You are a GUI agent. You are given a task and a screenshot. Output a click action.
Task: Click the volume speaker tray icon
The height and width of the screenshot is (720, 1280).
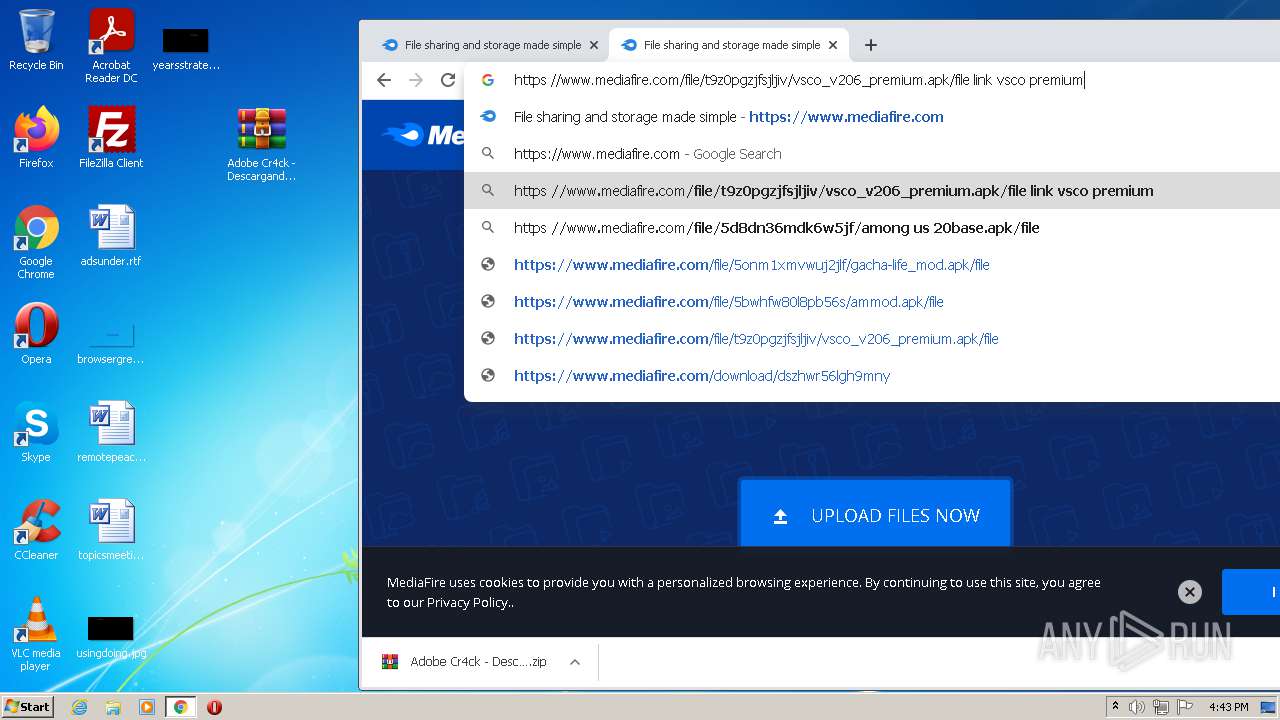pyautogui.click(x=1137, y=707)
